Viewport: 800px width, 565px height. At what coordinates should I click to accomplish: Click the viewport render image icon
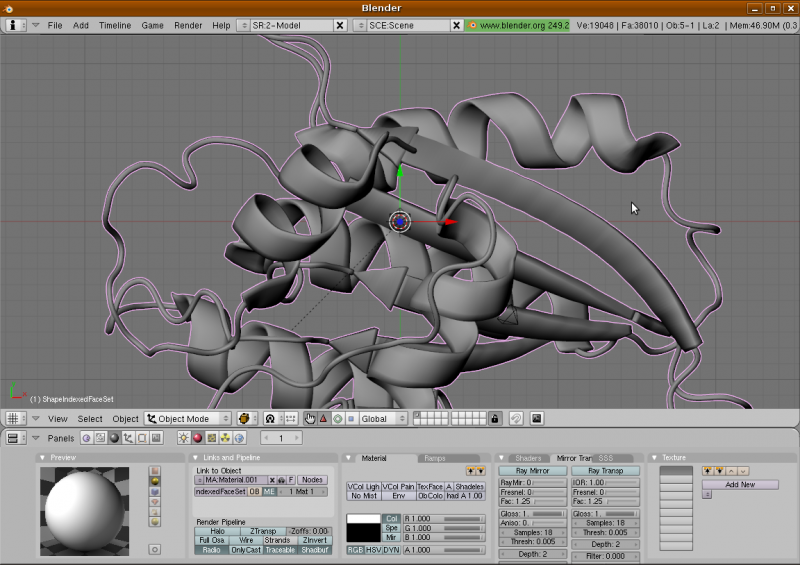pos(537,419)
